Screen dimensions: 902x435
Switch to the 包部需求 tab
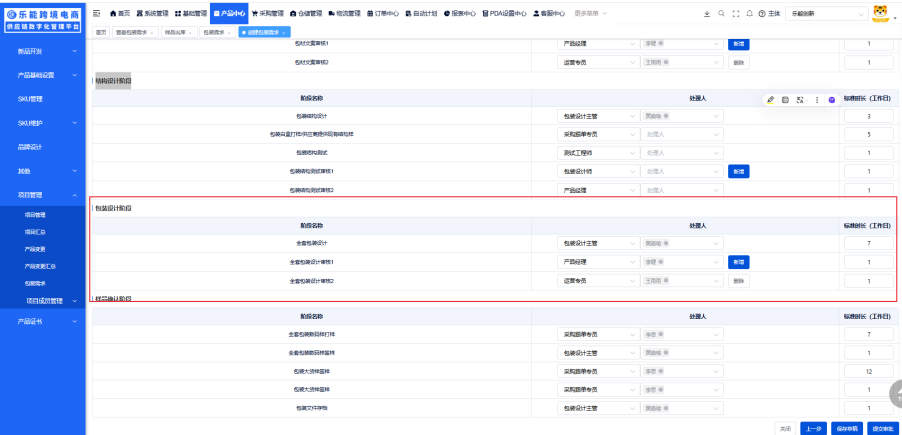tap(215, 32)
